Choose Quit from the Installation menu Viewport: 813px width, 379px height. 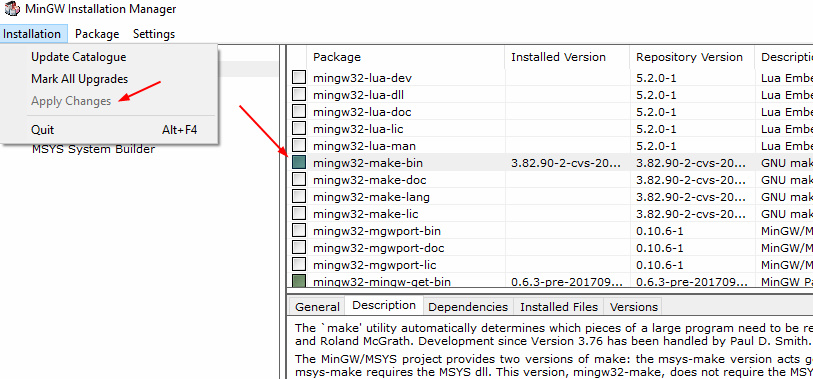click(43, 130)
